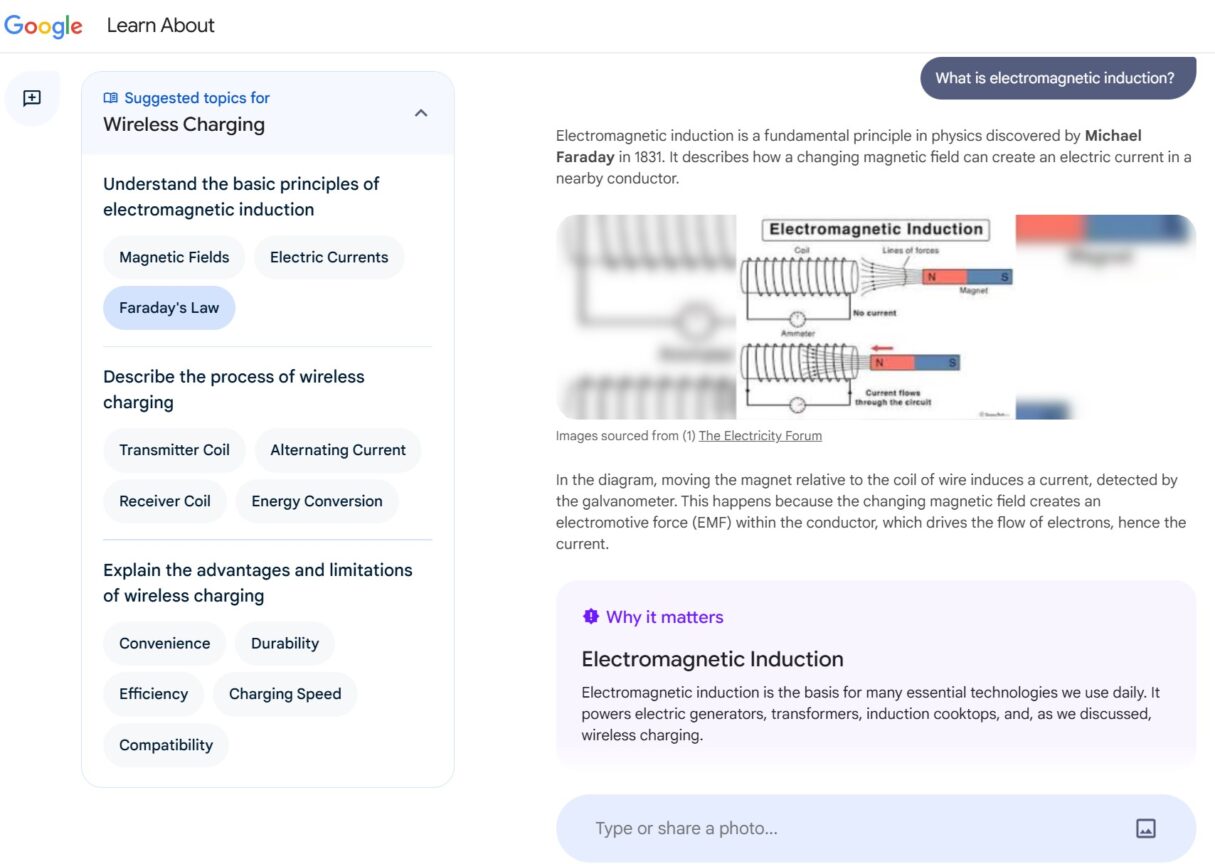1215x864 pixels.
Task: Select the Alternating Current topic chip
Action: [337, 450]
